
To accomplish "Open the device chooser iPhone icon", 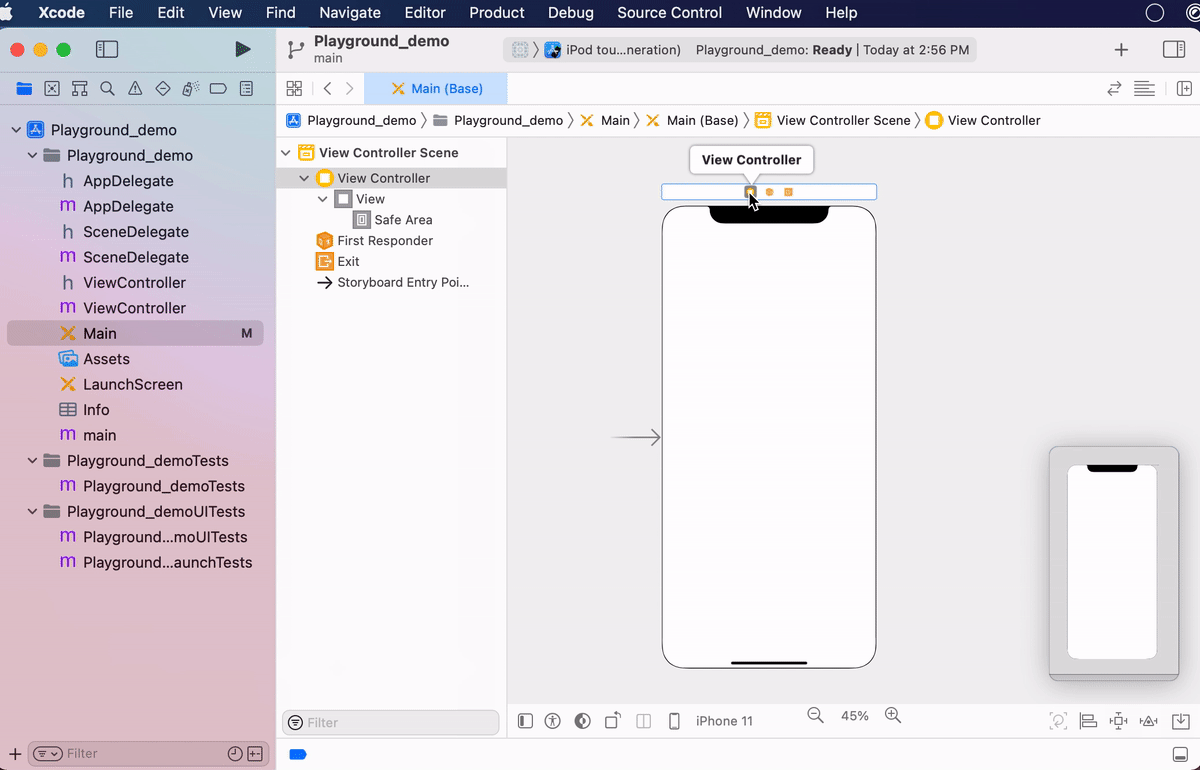I will click(674, 720).
